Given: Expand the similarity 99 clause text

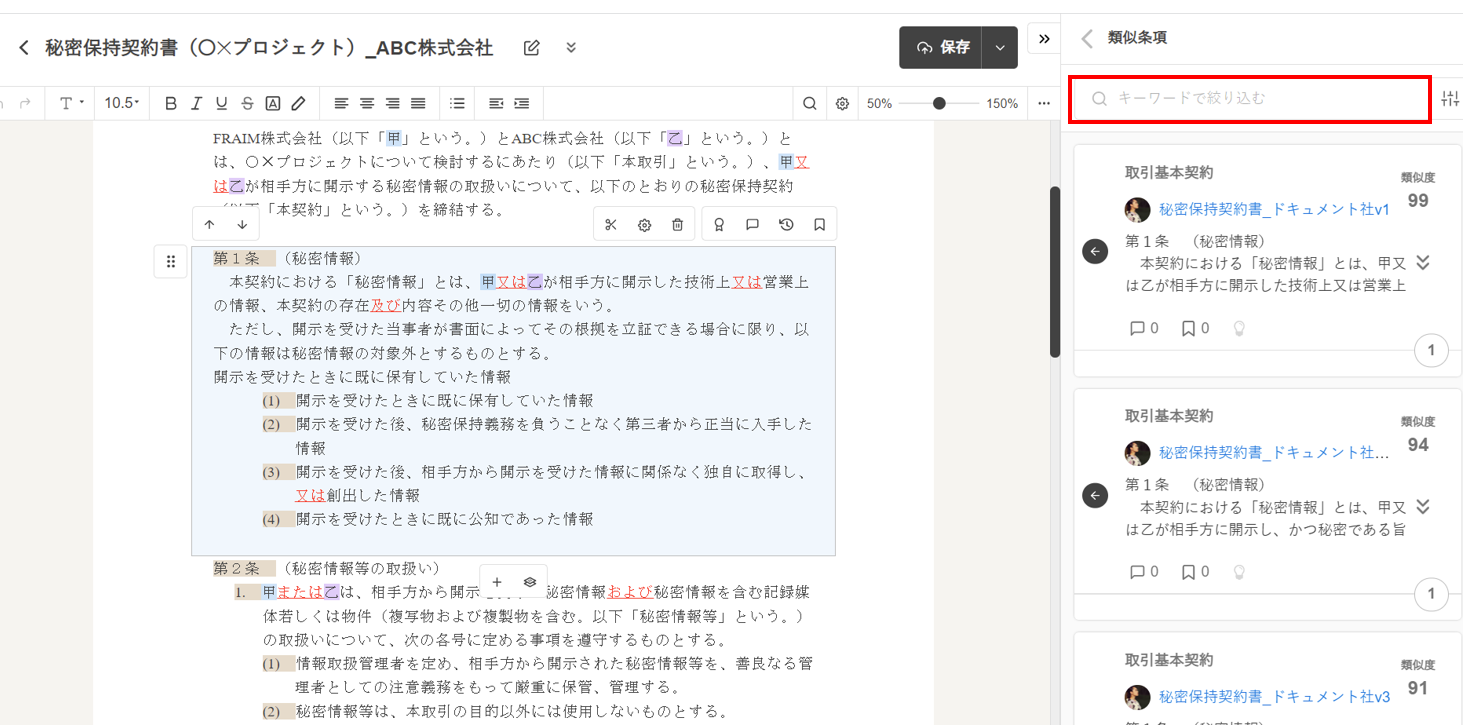Looking at the screenshot, I should pos(1423,263).
